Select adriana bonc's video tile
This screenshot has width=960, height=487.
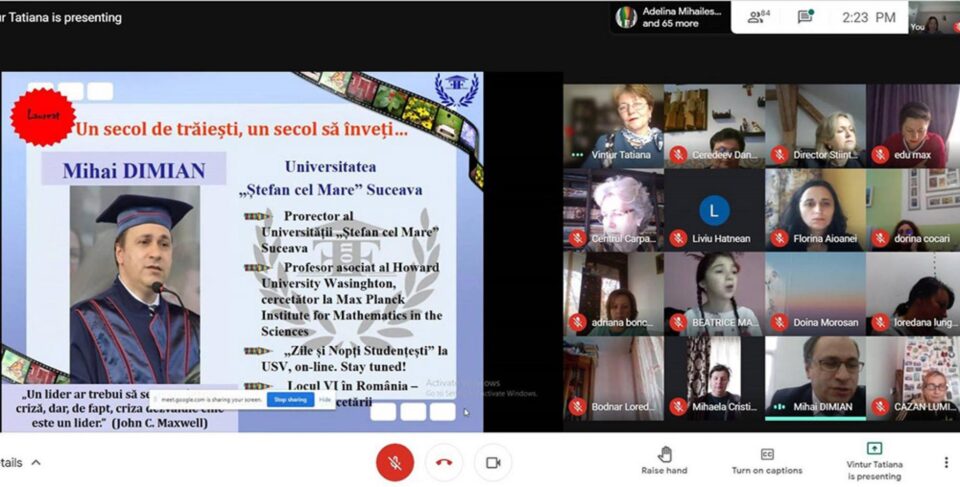[x=613, y=294]
